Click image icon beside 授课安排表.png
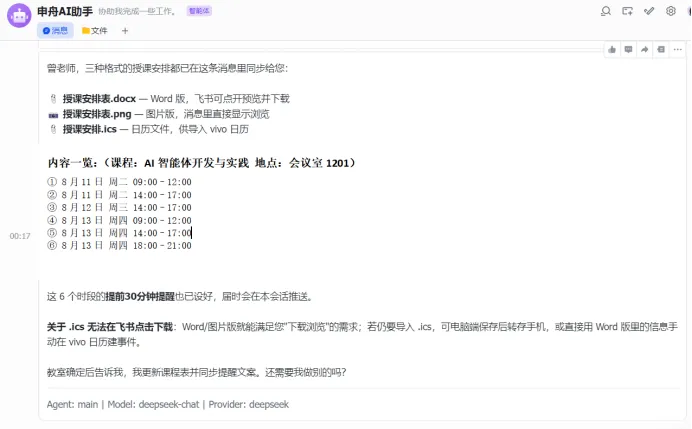Viewport: 692px width, 429px height. tap(53, 115)
